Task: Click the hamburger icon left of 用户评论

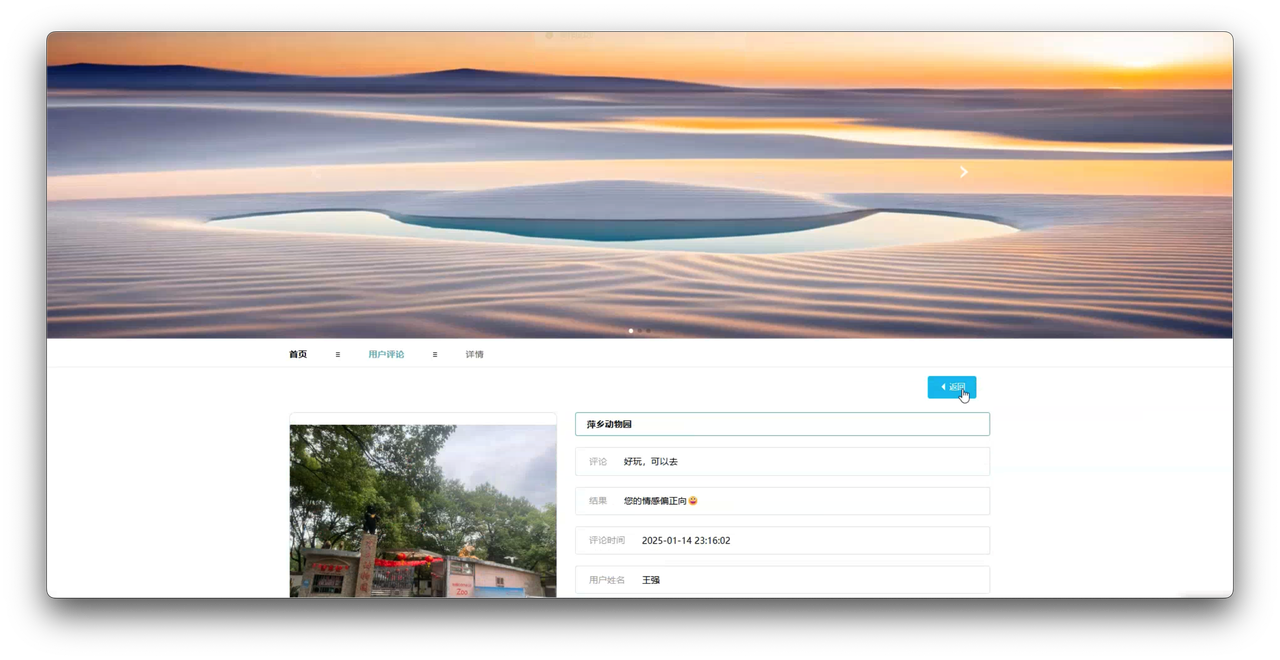Action: coord(337,354)
